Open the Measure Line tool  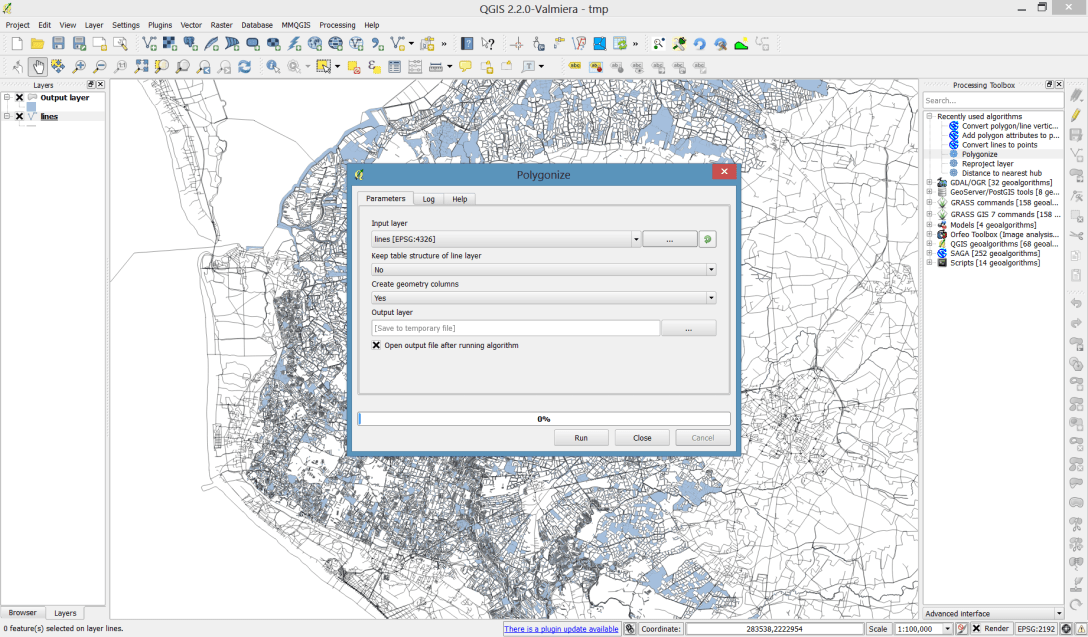click(x=437, y=66)
